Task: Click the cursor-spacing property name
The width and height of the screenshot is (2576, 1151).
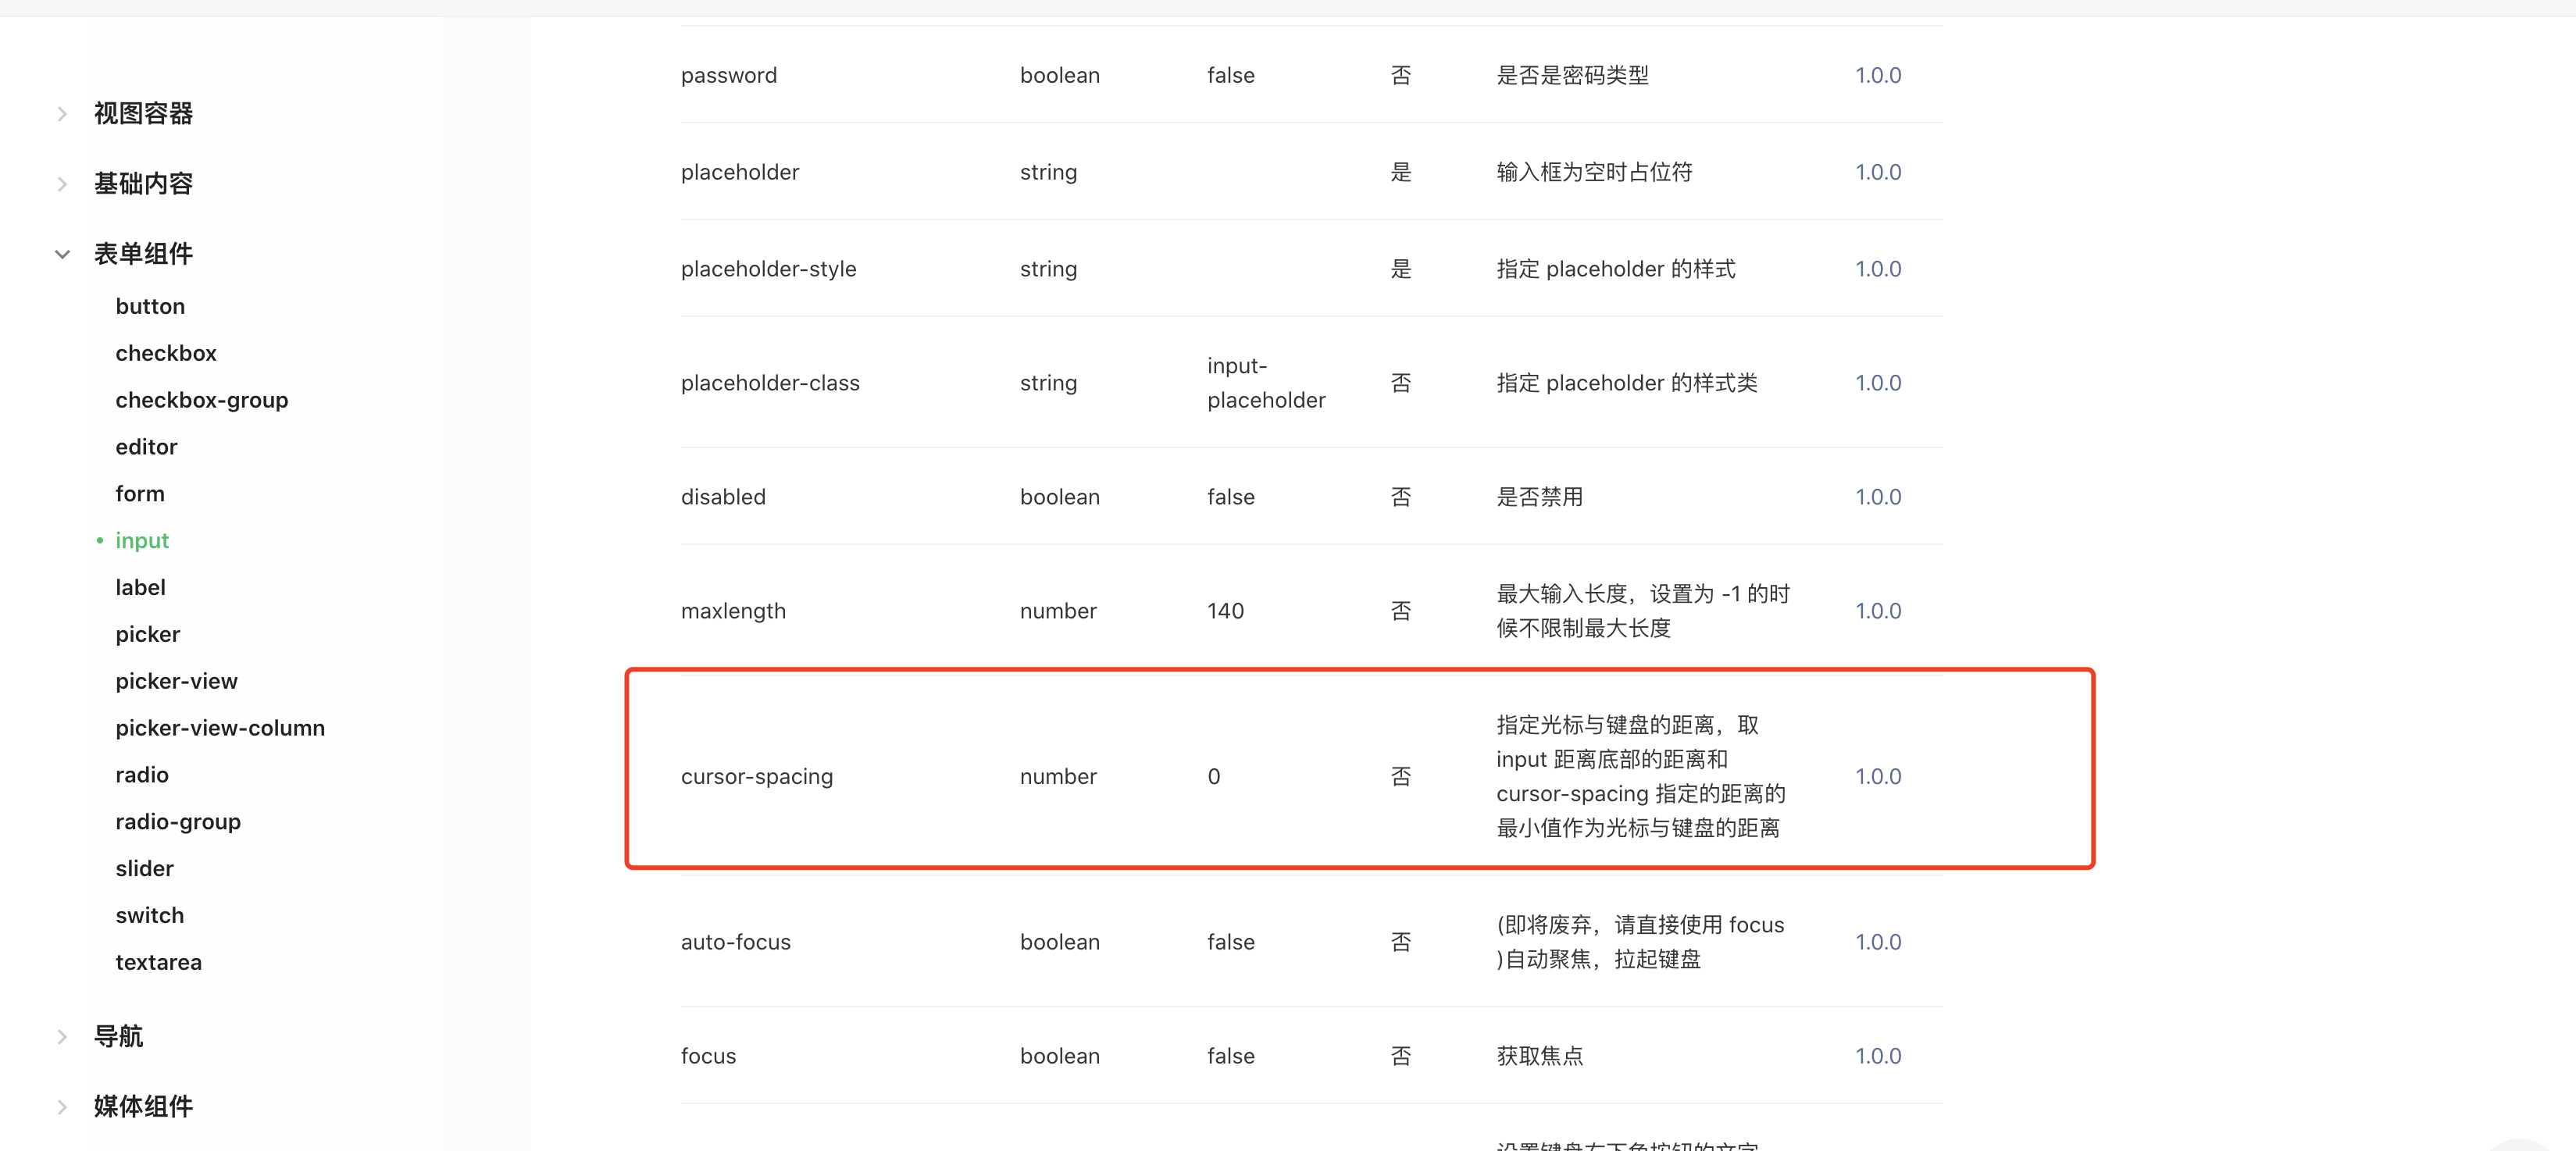Action: tap(757, 777)
